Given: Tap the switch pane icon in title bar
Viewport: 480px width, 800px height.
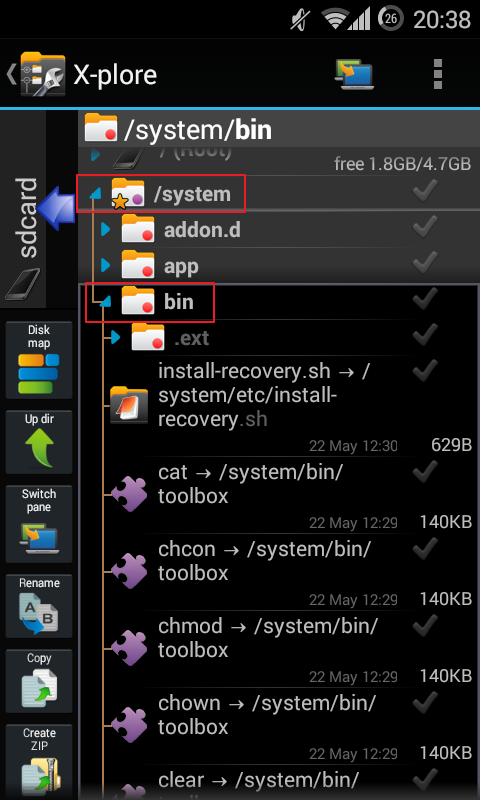Looking at the screenshot, I should point(354,74).
